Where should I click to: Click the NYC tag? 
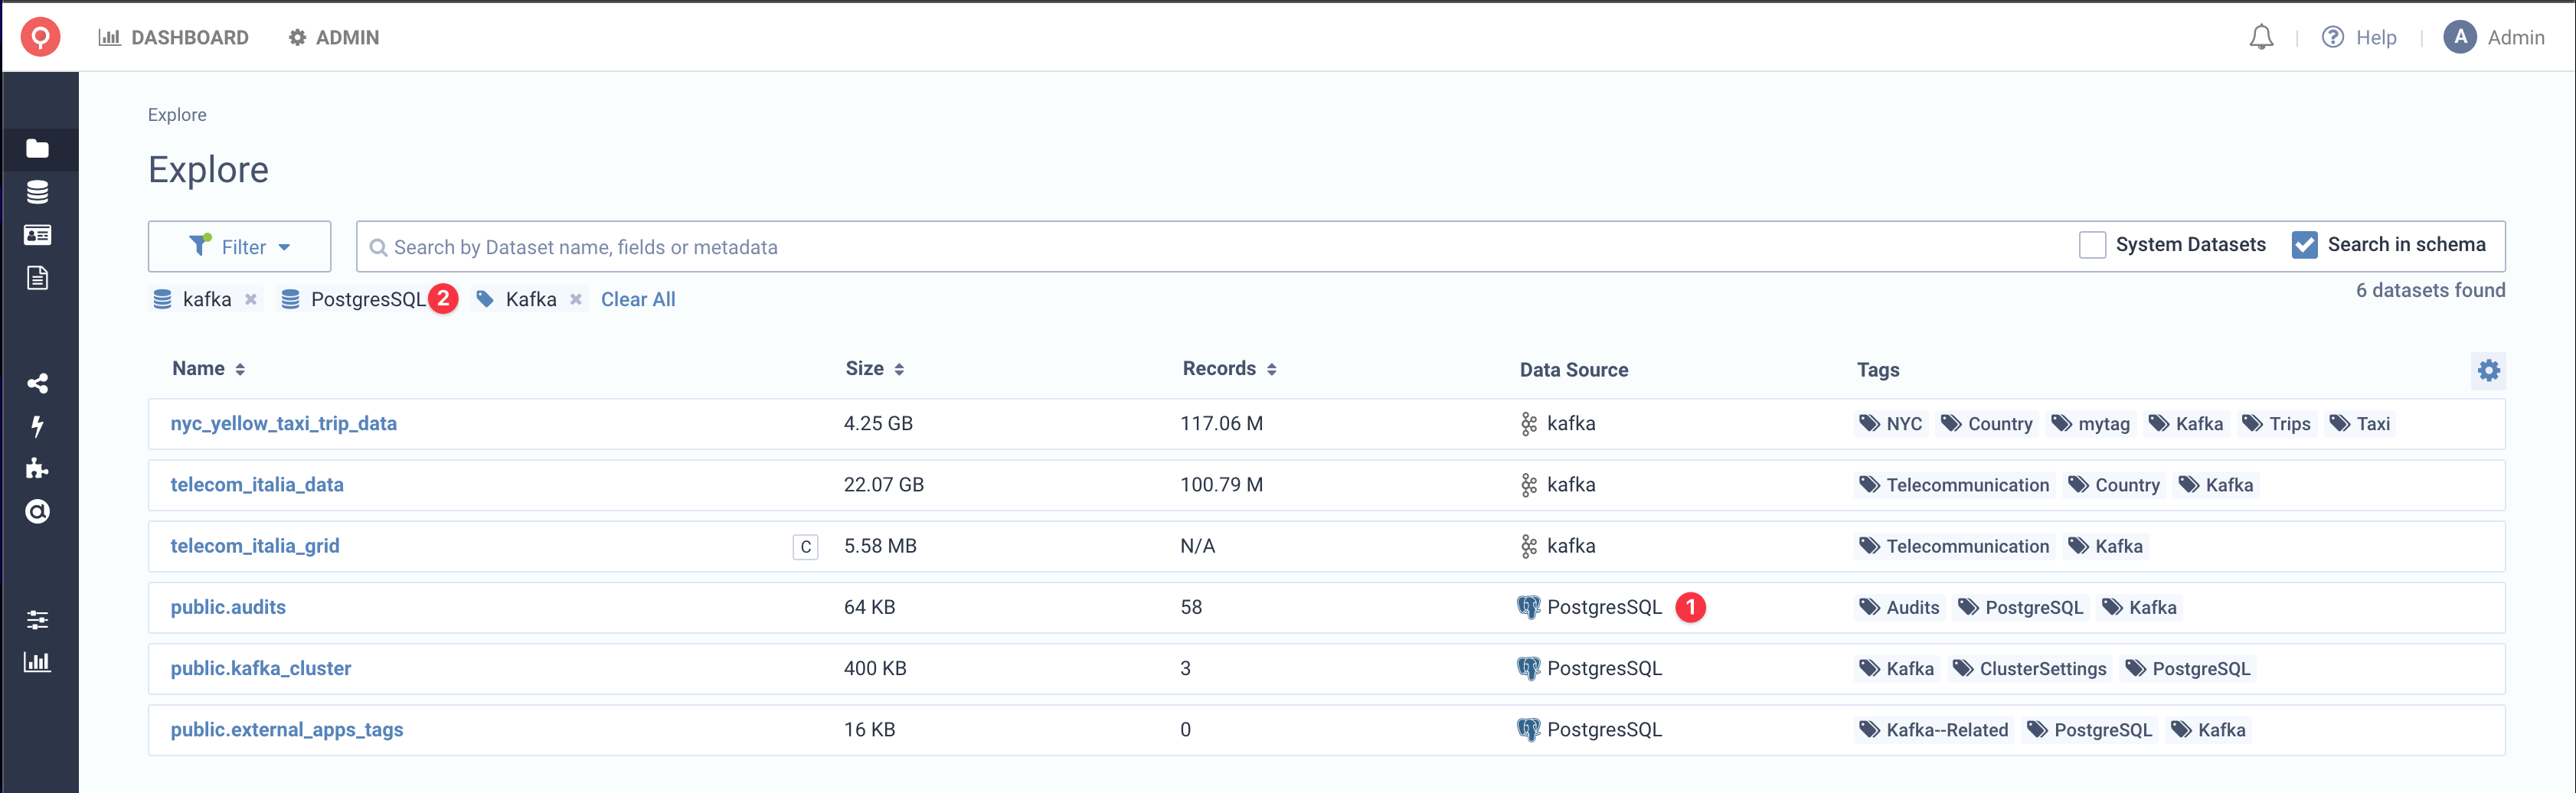point(1891,424)
